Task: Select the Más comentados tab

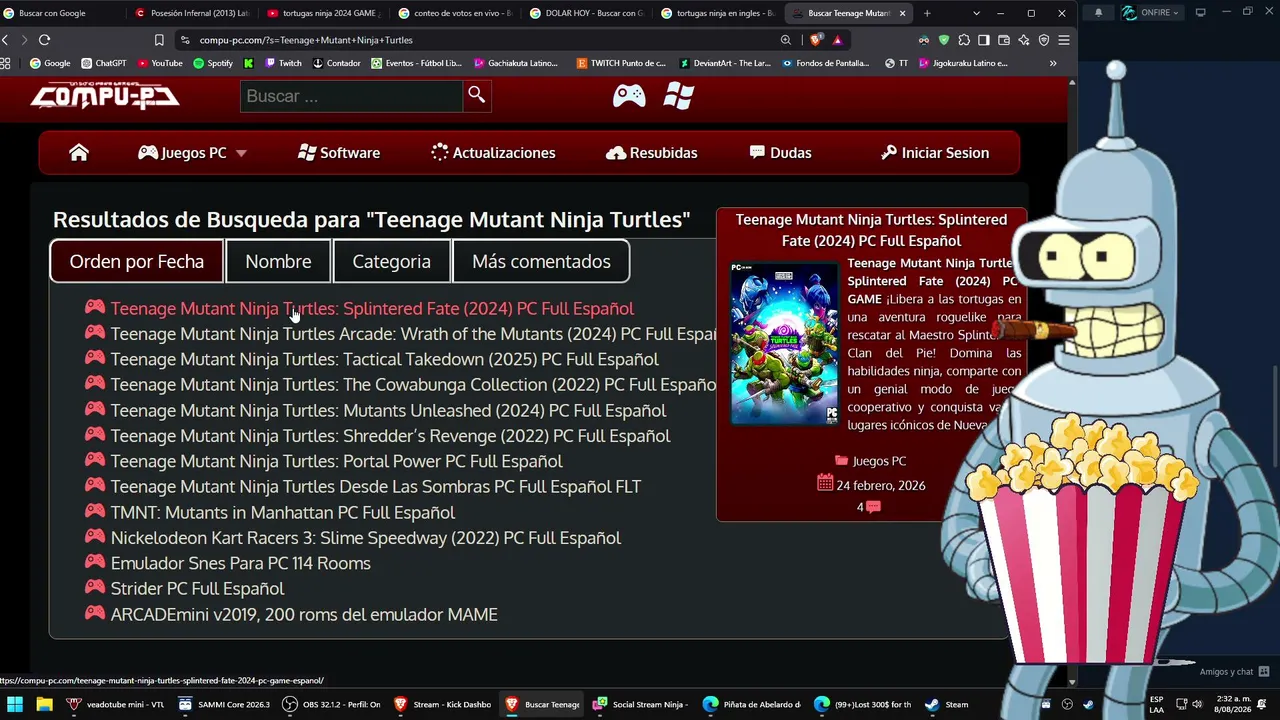Action: click(541, 261)
